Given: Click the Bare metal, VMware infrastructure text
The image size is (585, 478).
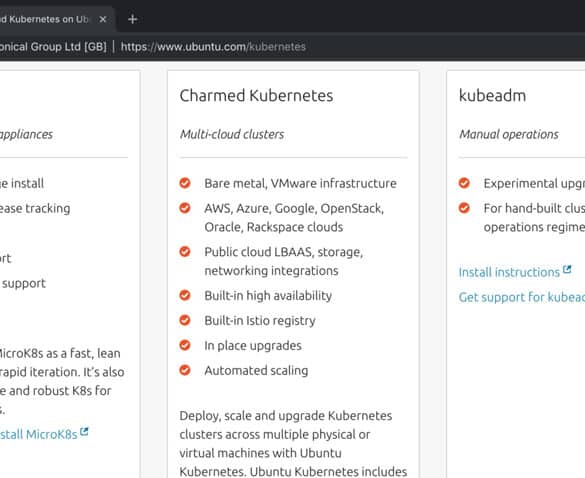Looking at the screenshot, I should 300,184.
